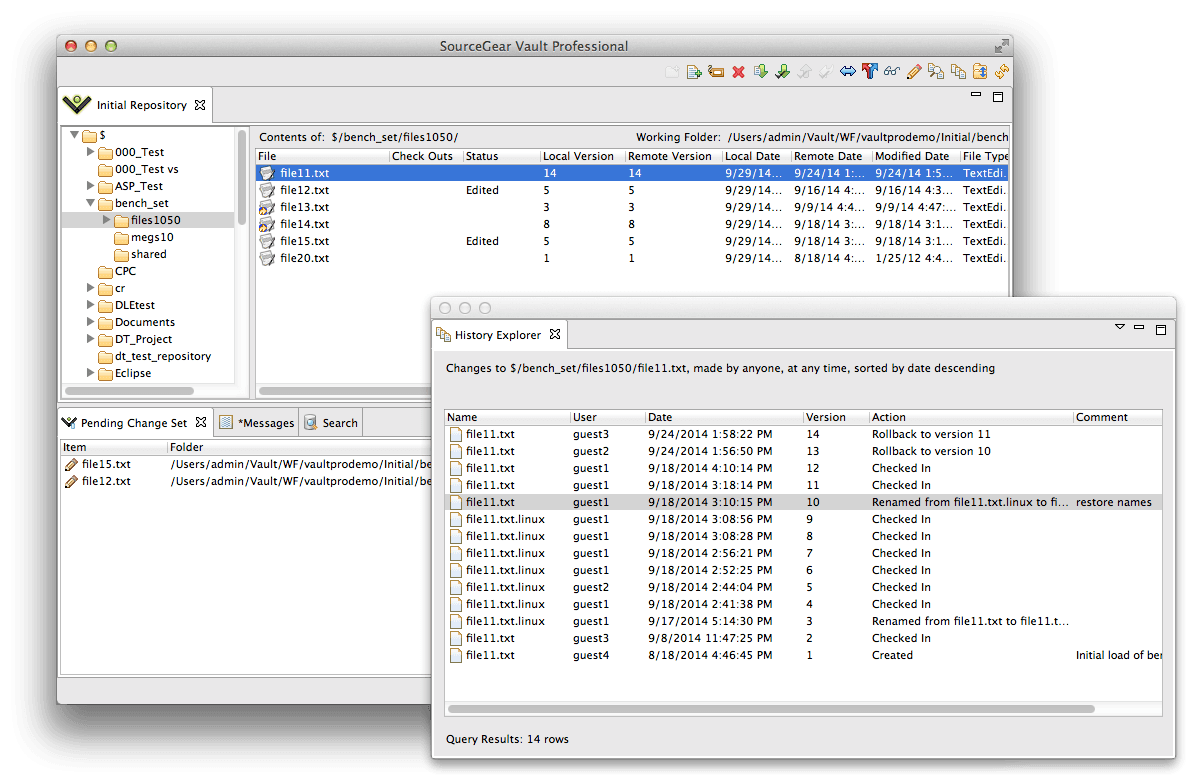The height and width of the screenshot is (783, 1190).
Task: Maximize the History Explorer view
Action: pos(1160,329)
